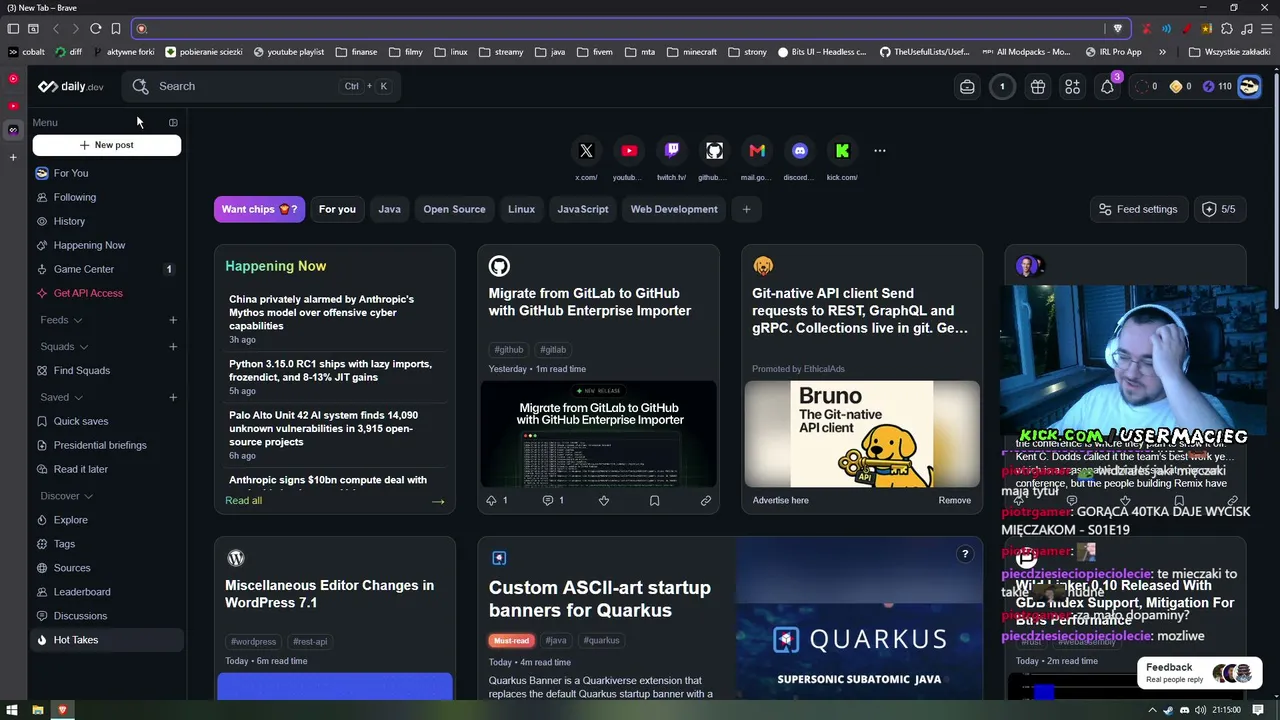The height and width of the screenshot is (720, 1280).
Task: Open the 5/5 shield indicator
Action: click(1219, 209)
